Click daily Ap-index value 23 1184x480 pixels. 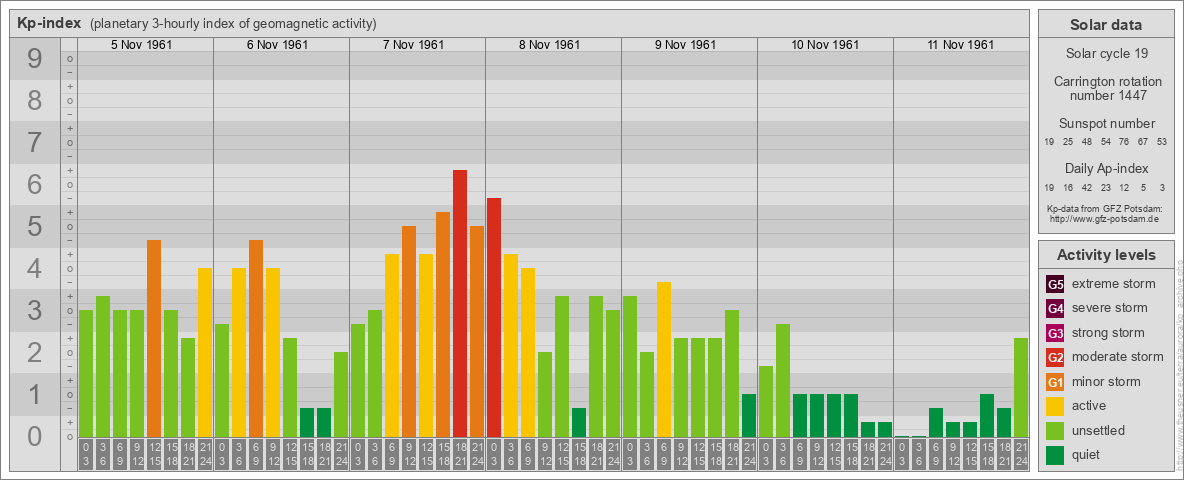pos(1105,187)
